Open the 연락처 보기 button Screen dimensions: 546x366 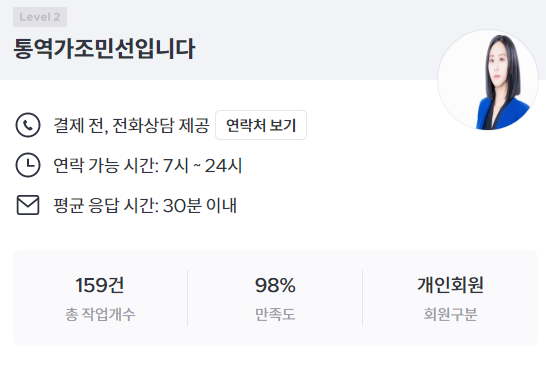pyautogui.click(x=261, y=125)
